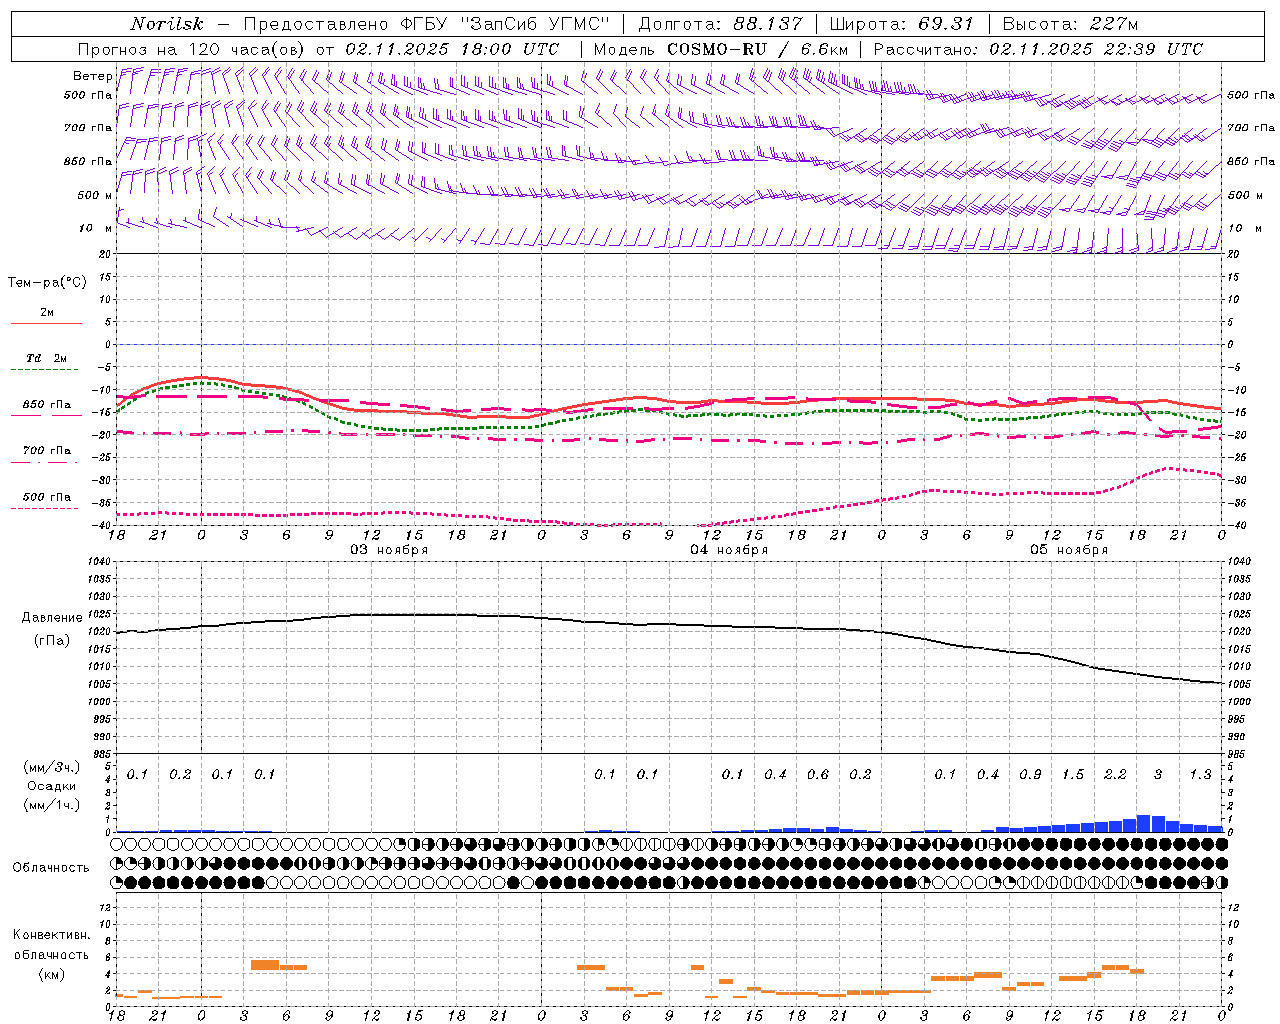Click the "04 ноября" date label
Screen dimensions: 1280x1024
click(729, 550)
